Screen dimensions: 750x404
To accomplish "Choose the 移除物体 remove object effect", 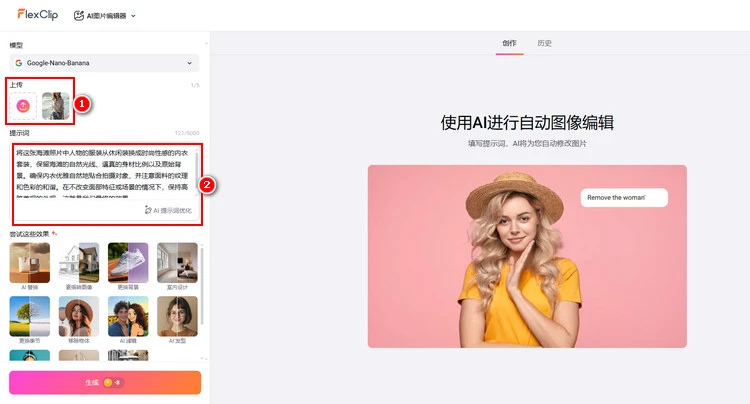I will 79,317.
